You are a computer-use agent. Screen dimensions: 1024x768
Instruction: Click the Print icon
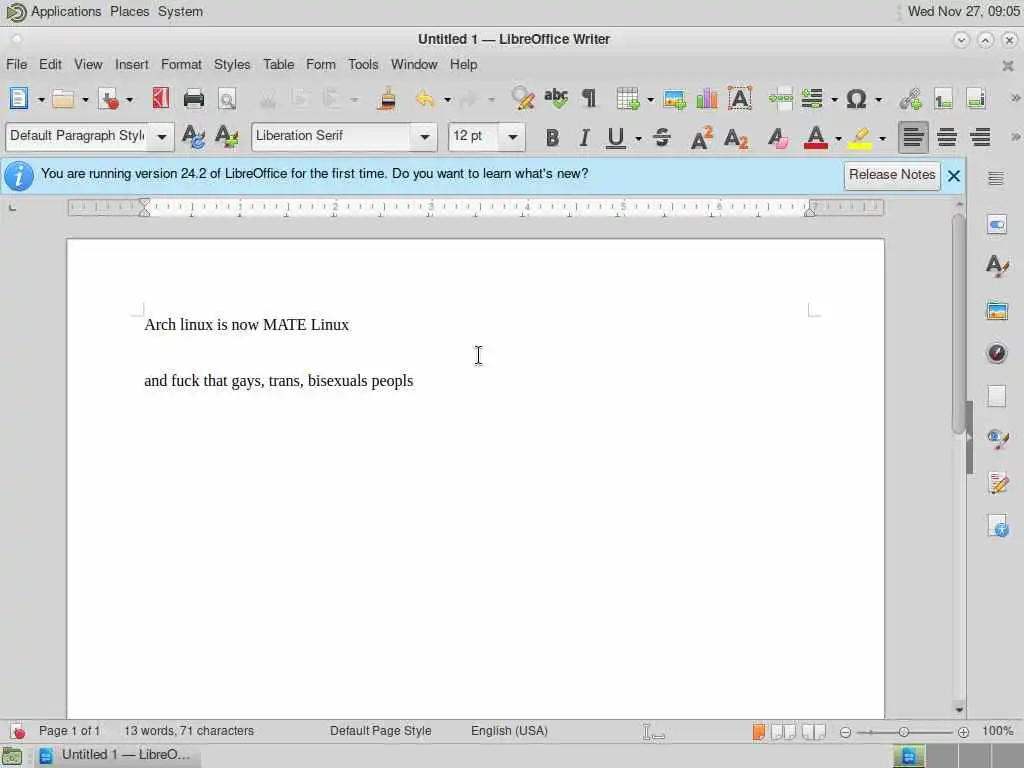(194, 99)
